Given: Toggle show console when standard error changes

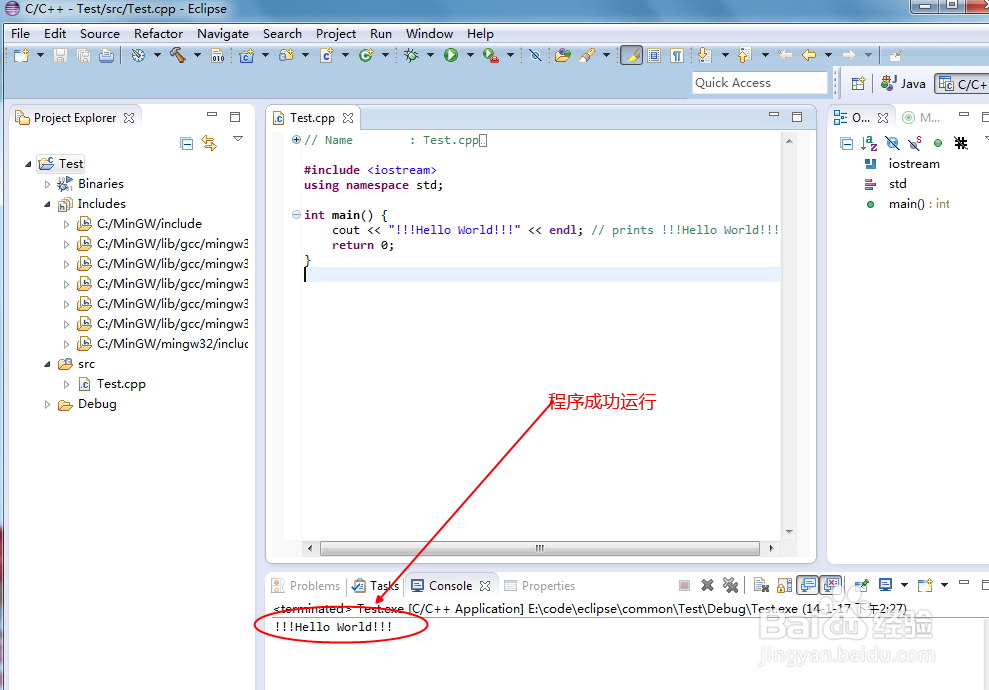Looking at the screenshot, I should tap(831, 585).
